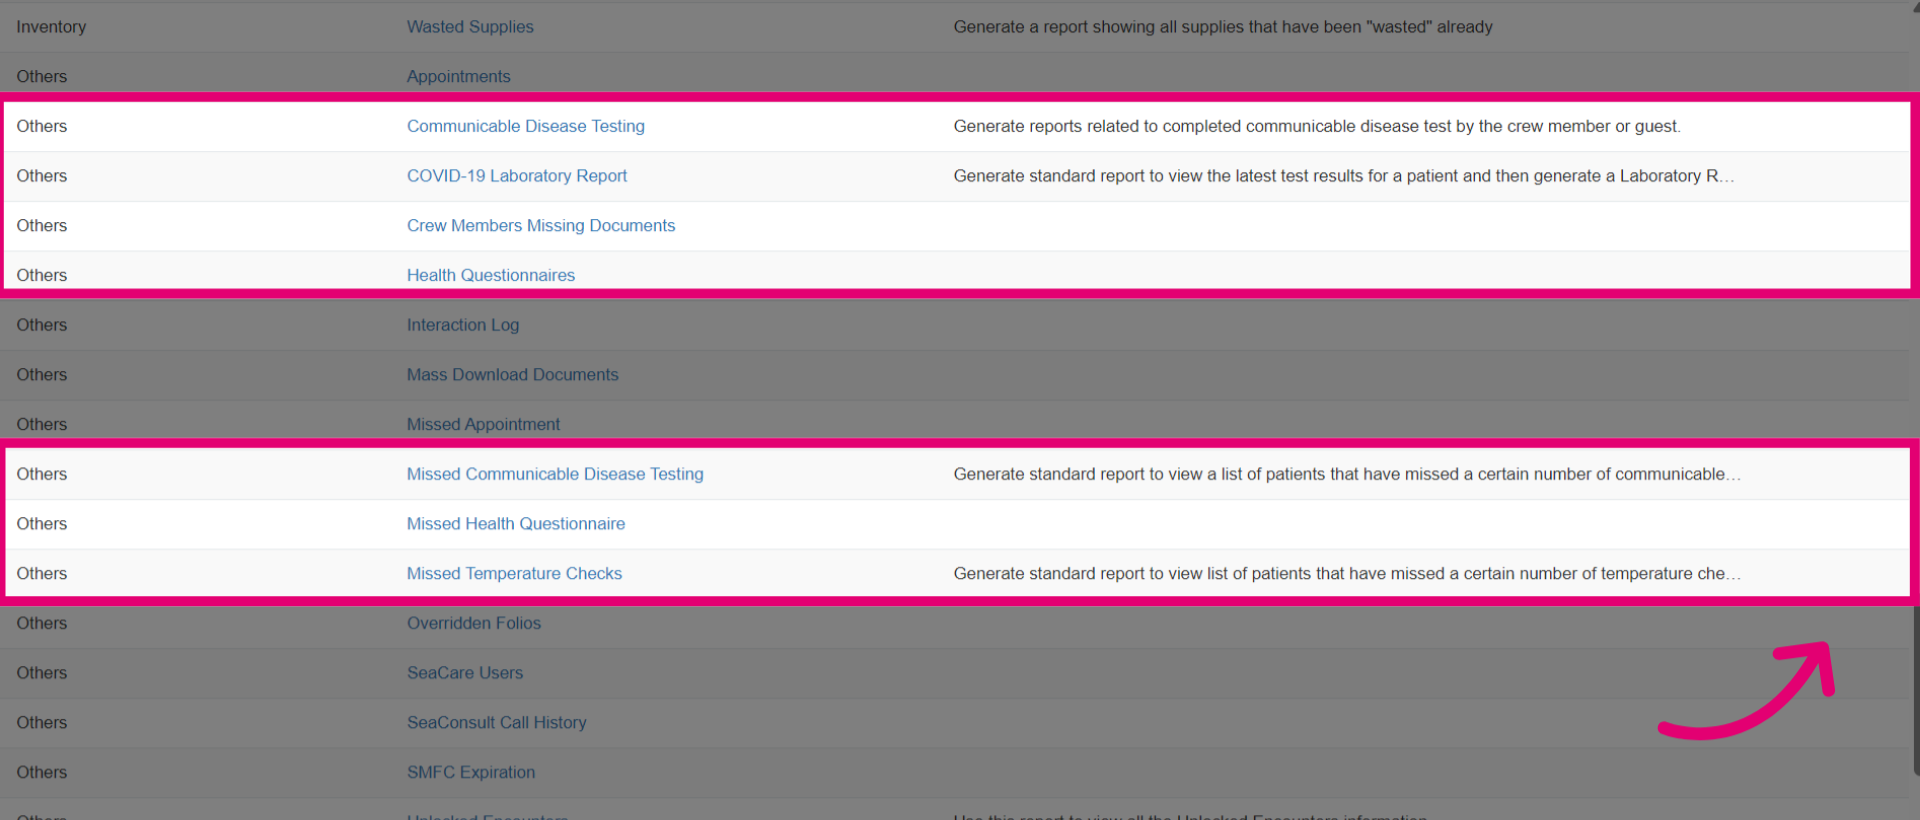Open the Missed Appointment report

tap(483, 425)
